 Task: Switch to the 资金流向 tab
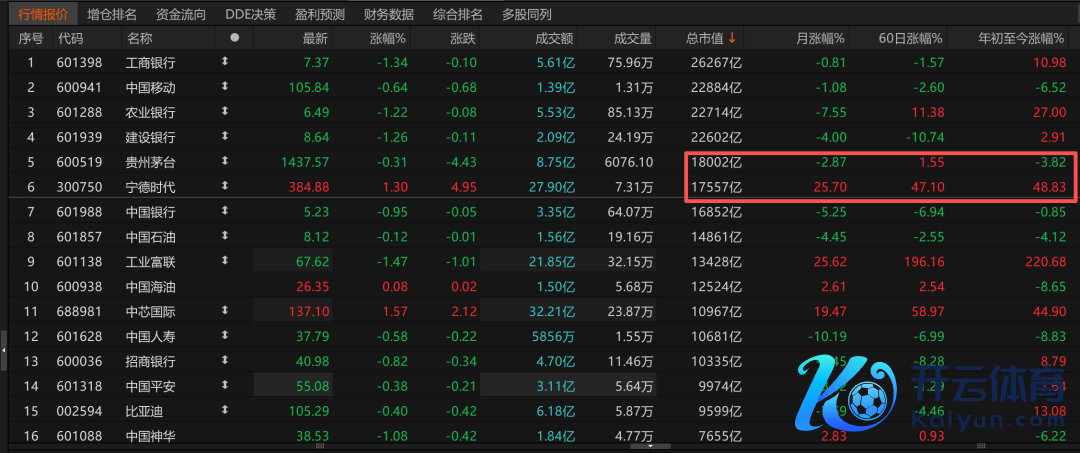pos(181,14)
